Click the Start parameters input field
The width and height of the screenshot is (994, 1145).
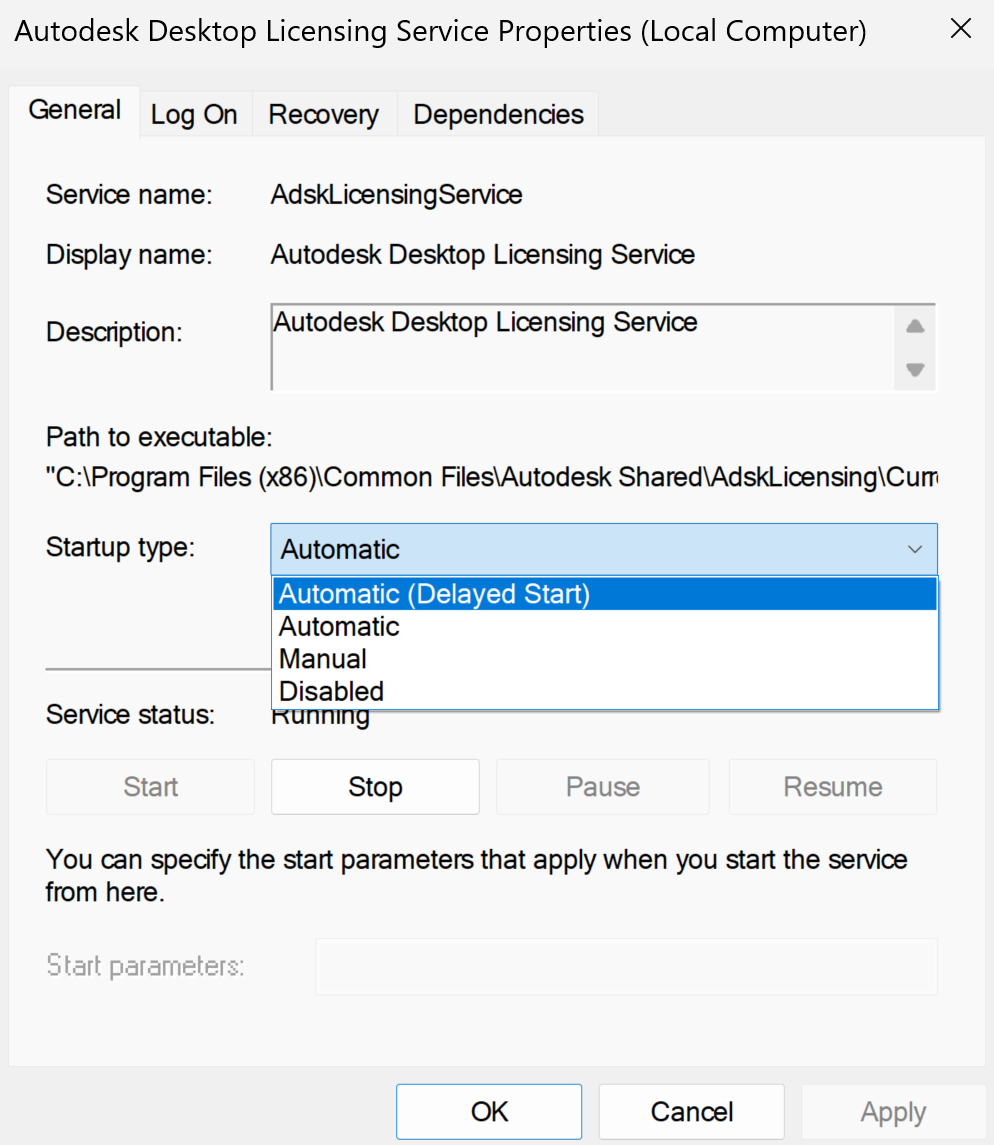pyautogui.click(x=626, y=966)
